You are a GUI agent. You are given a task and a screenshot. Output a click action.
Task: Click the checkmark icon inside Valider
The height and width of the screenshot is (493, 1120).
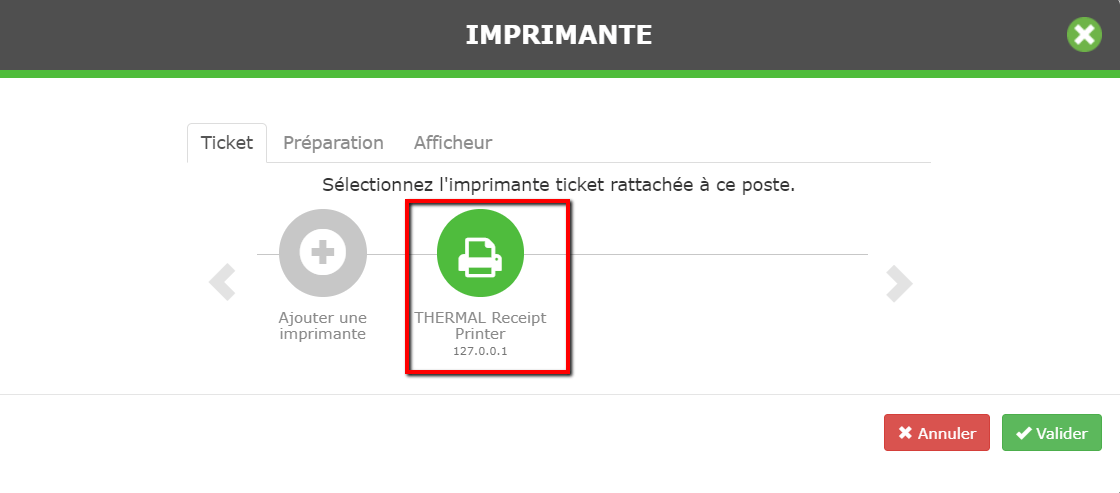(1024, 433)
